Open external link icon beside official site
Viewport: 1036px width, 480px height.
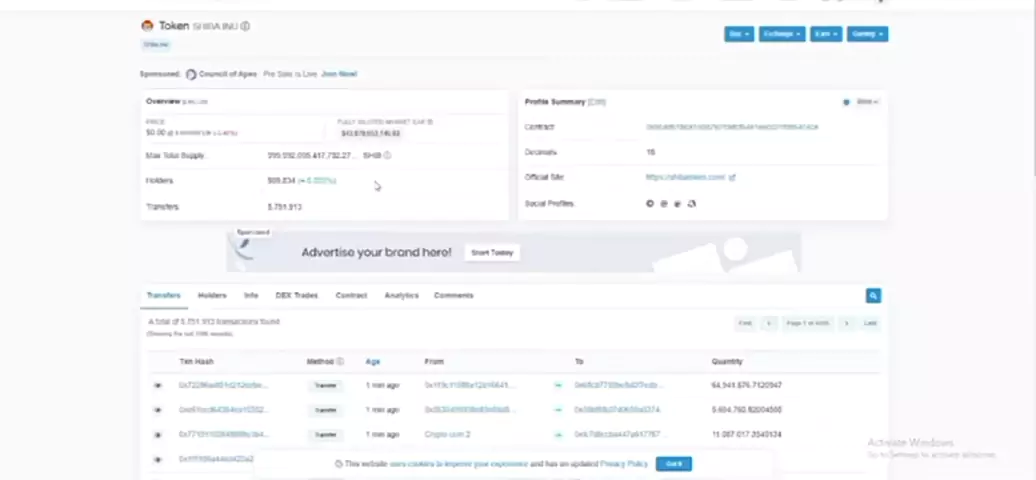[x=732, y=178]
